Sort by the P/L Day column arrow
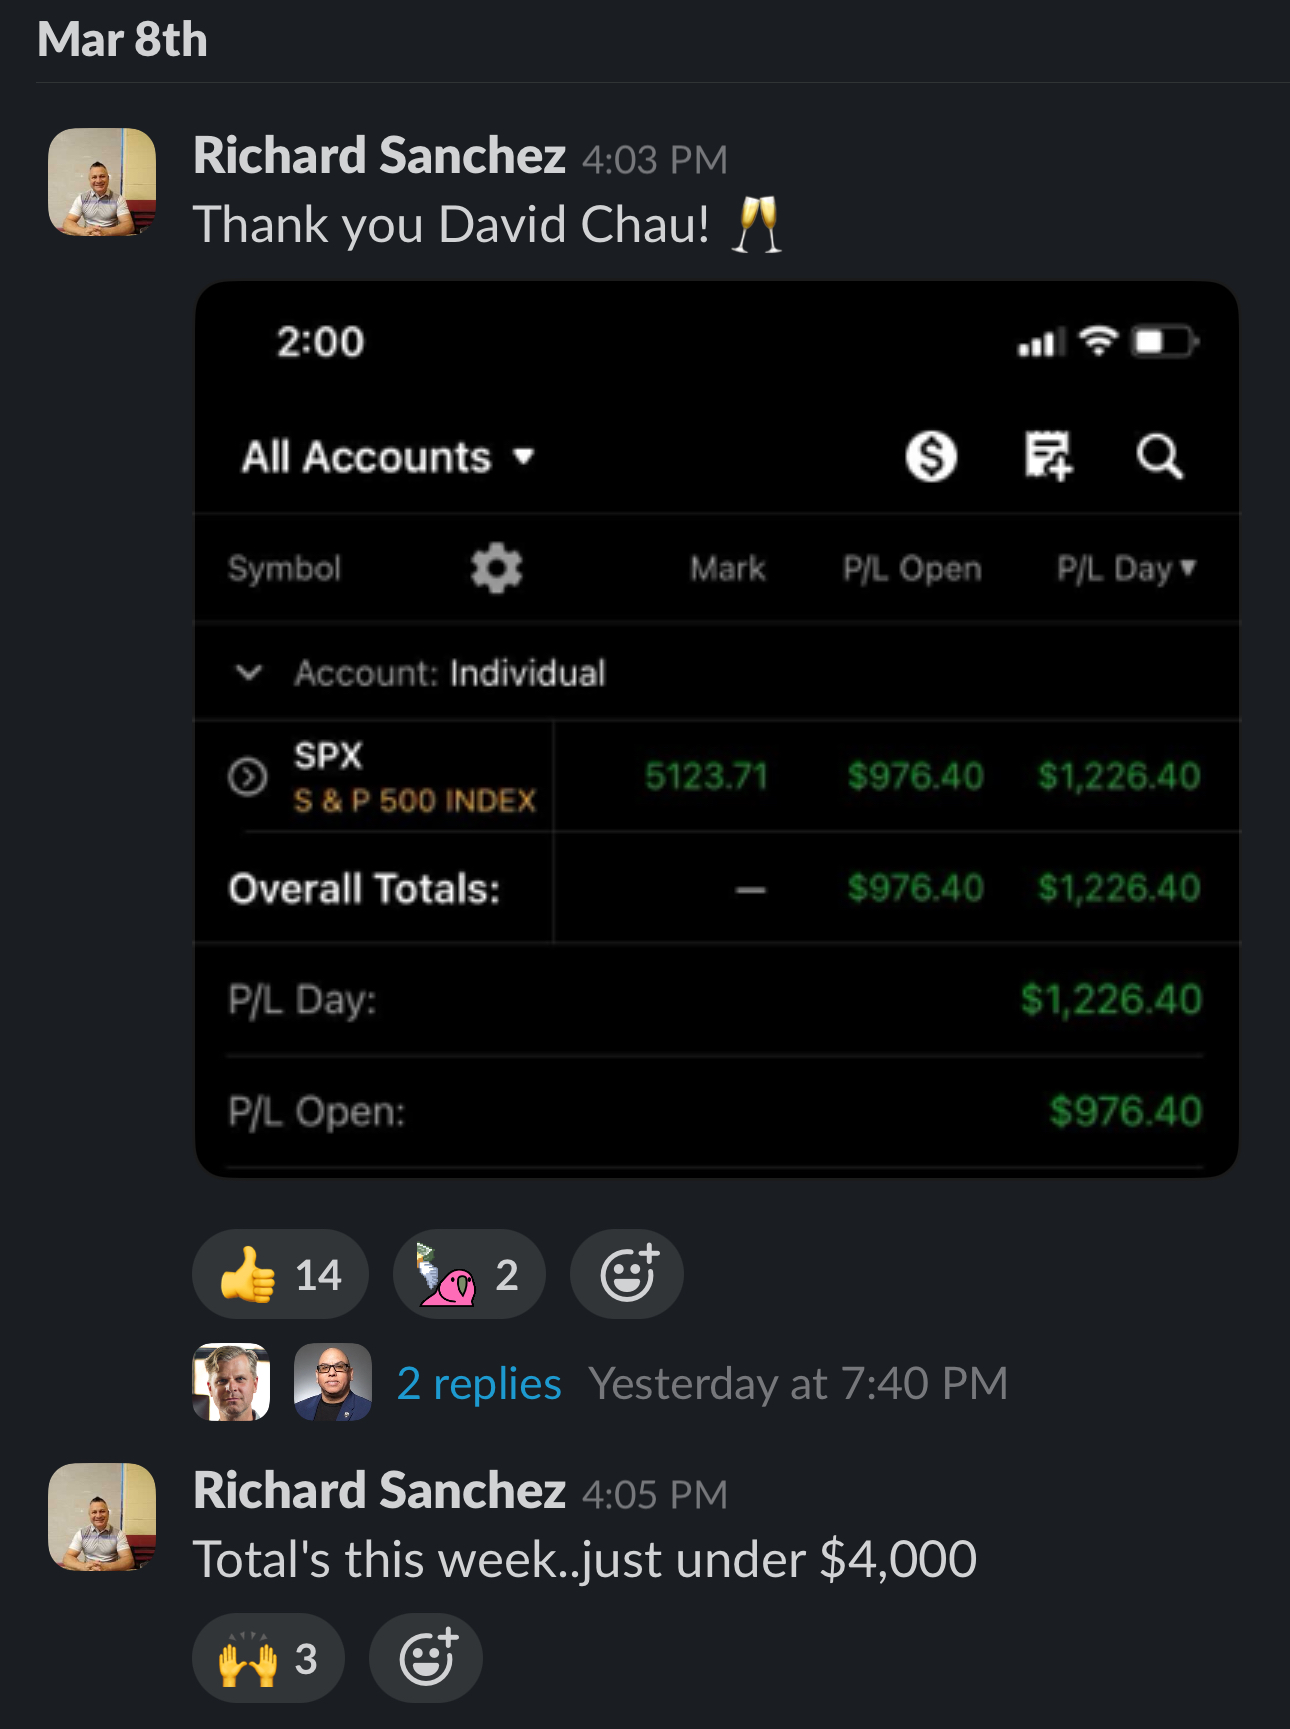Screen dimensions: 1290x1729 [1188, 567]
